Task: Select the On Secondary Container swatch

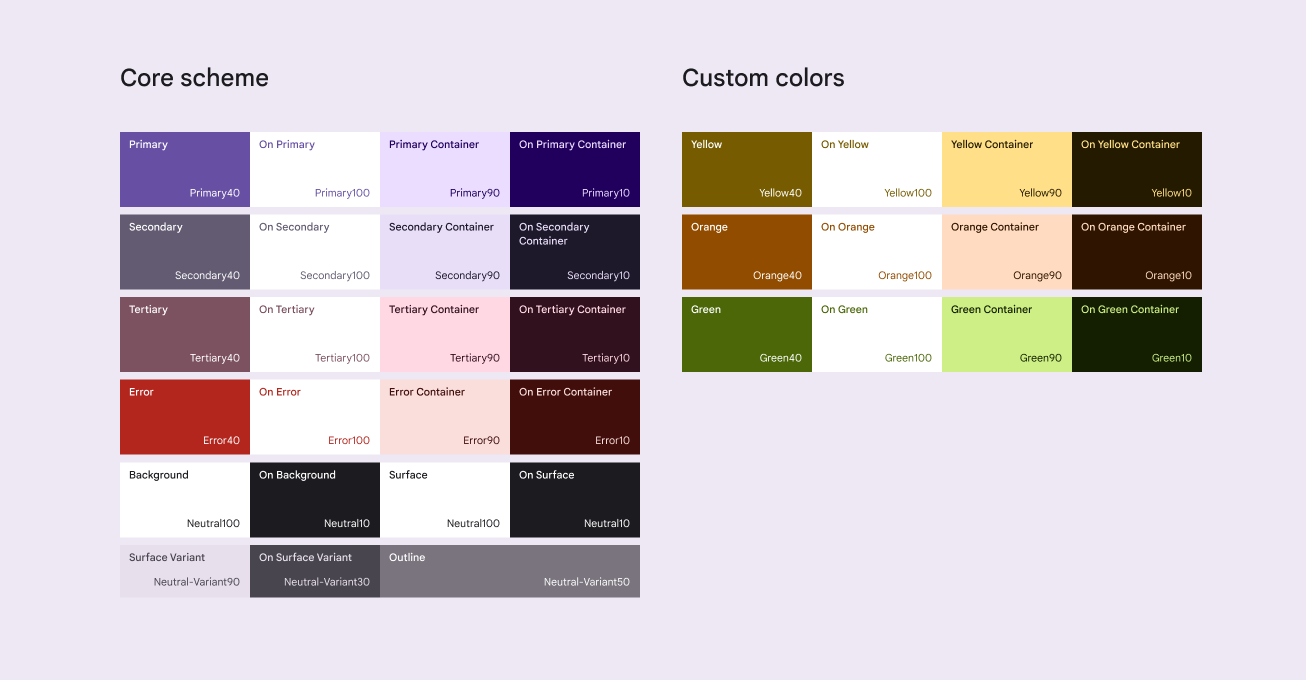Action: point(575,252)
